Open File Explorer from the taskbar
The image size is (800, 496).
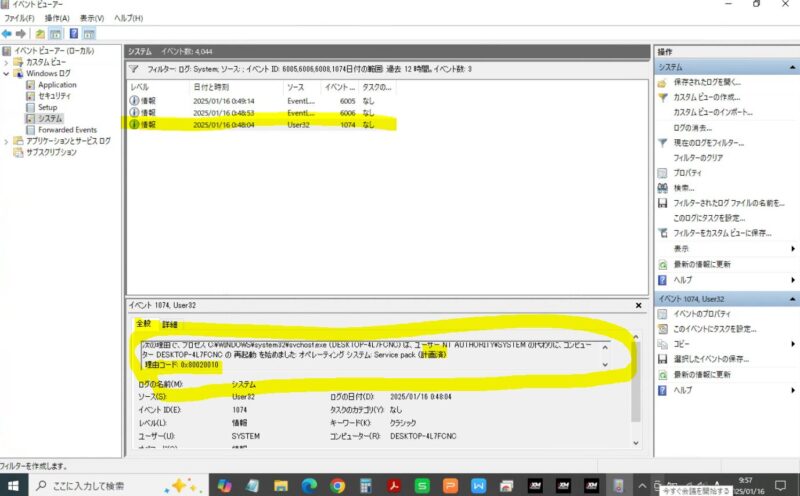tap(281, 486)
